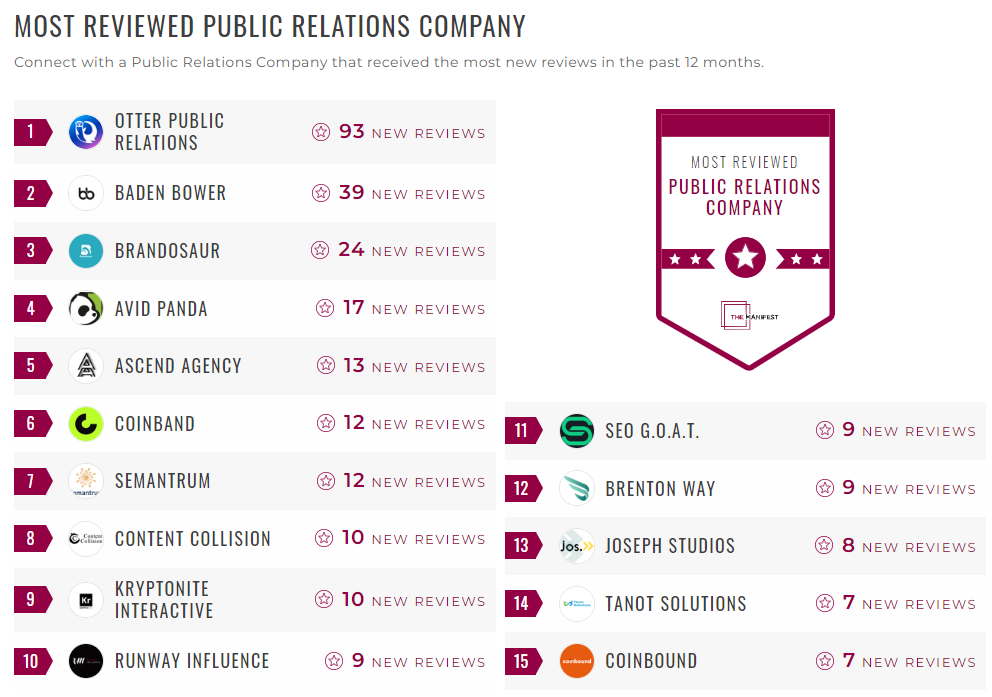Viewport: 992px width, 697px height.
Task: Select the Joseph Studios logo
Action: coord(576,546)
